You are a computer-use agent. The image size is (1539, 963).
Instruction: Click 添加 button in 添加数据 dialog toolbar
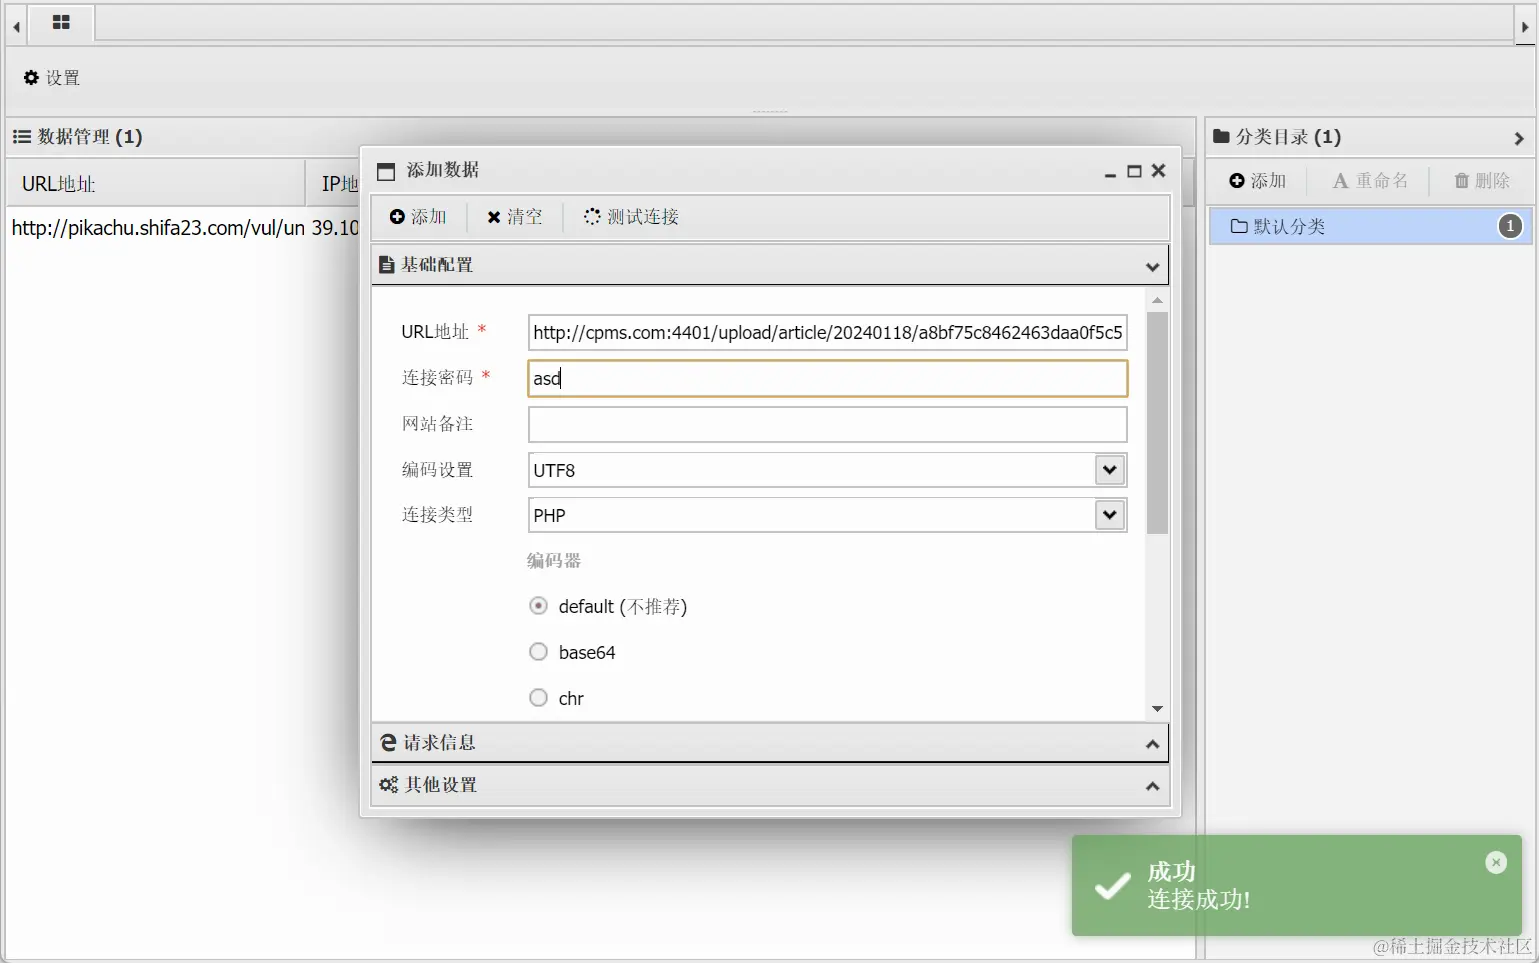(418, 217)
